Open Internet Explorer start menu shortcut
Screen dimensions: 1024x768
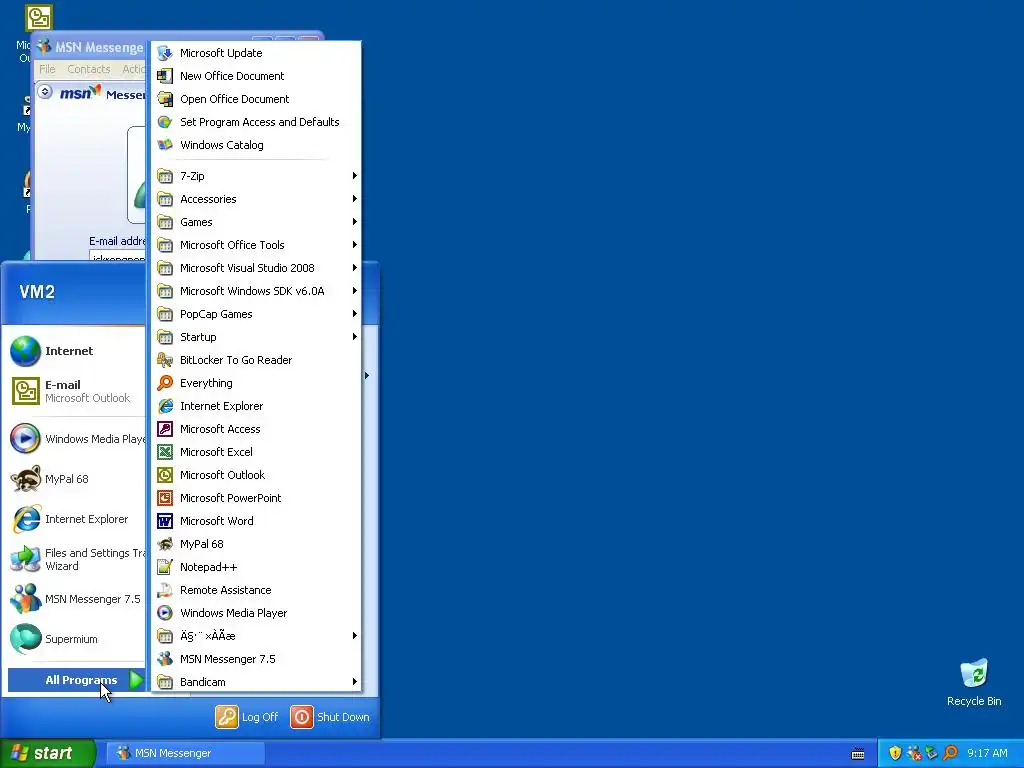(76, 519)
